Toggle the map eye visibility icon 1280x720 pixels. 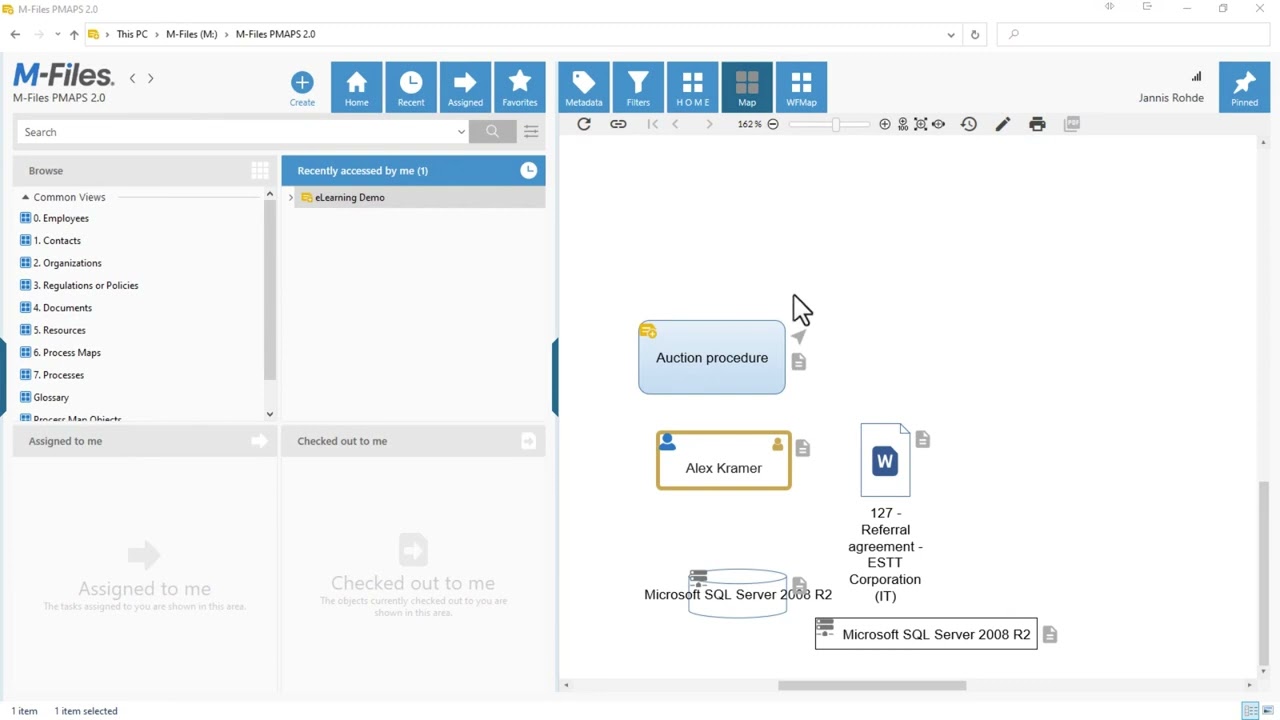point(938,124)
